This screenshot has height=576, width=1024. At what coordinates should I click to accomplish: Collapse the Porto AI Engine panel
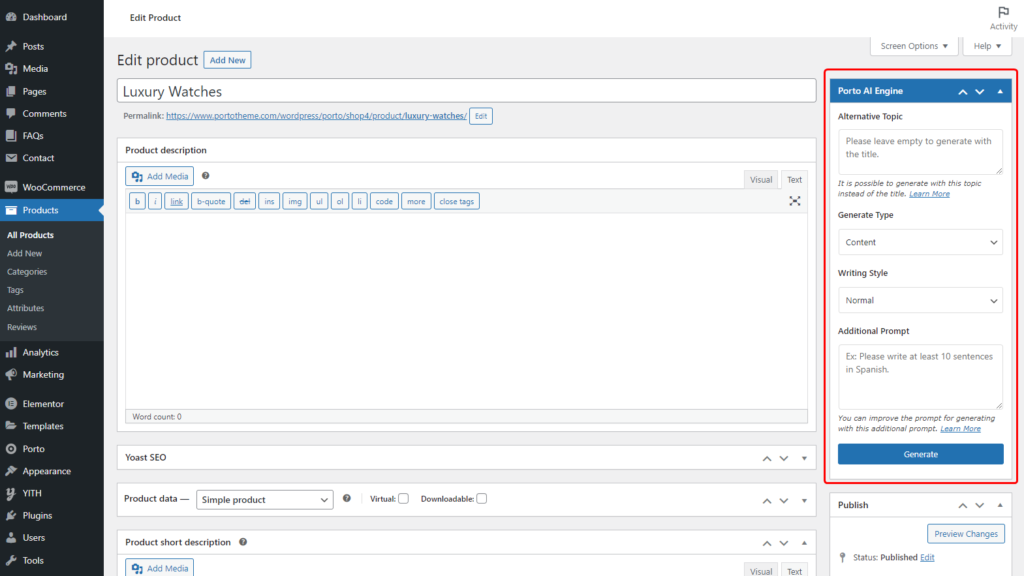pos(1000,91)
